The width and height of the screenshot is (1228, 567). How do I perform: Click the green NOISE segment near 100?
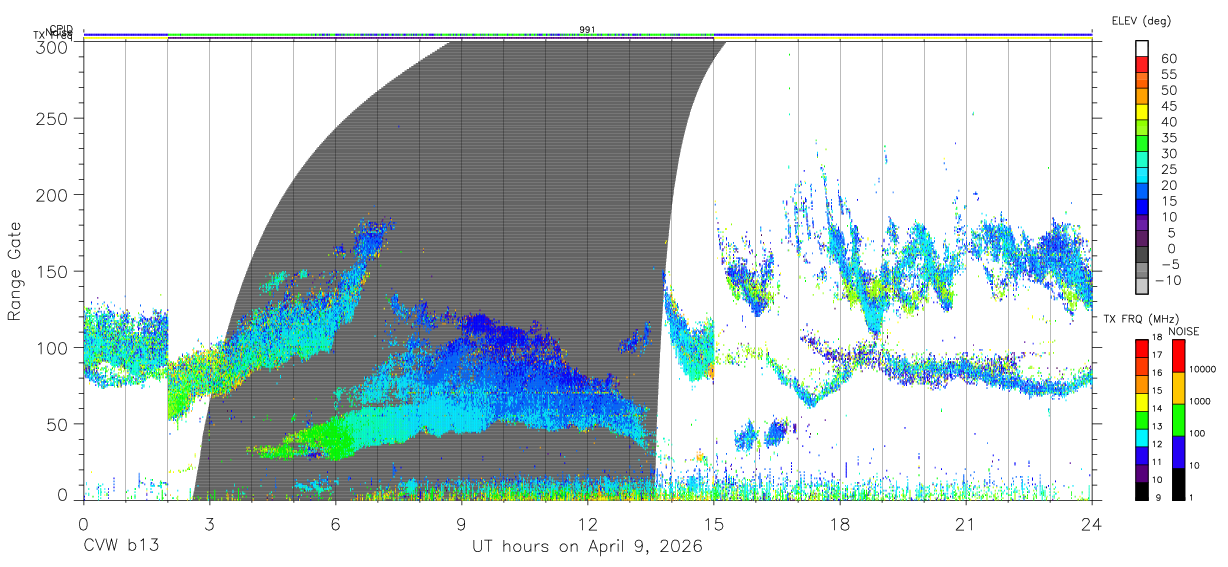1178,420
